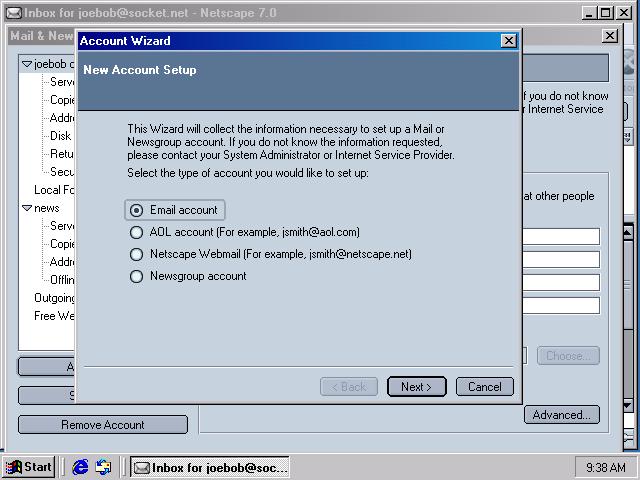Image resolution: width=640 pixels, height=480 pixels.
Task: Maximize the Netscape 7.0 window
Action: tap(606, 13)
